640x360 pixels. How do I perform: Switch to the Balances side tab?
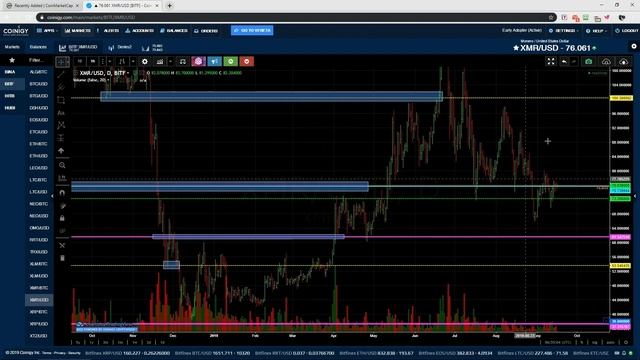(x=38, y=47)
